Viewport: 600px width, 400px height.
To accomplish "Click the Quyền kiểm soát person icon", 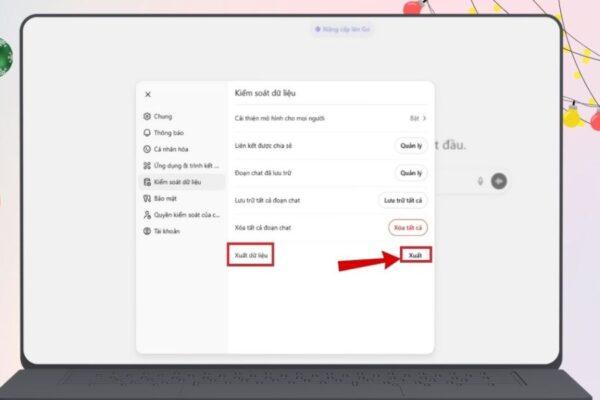I will 147,215.
